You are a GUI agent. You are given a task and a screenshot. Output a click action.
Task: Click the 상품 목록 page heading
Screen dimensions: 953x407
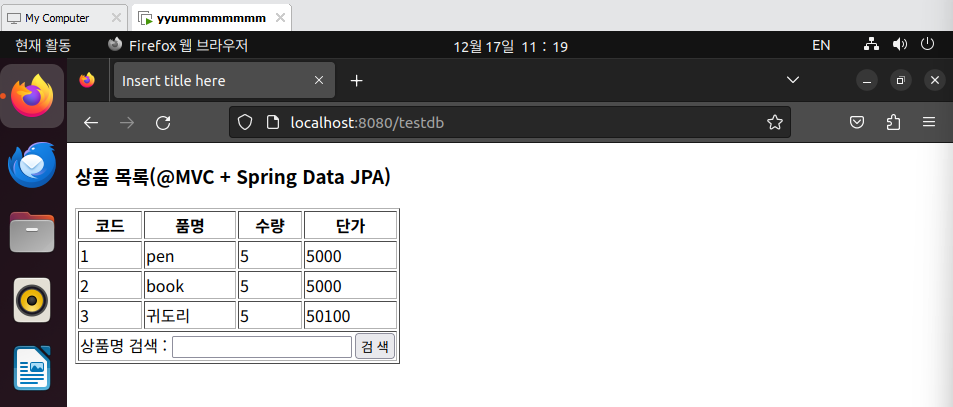point(233,177)
